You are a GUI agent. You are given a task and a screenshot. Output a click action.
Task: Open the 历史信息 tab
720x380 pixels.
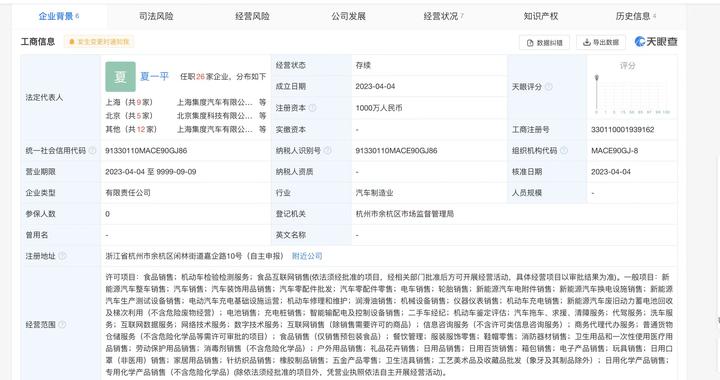636,16
